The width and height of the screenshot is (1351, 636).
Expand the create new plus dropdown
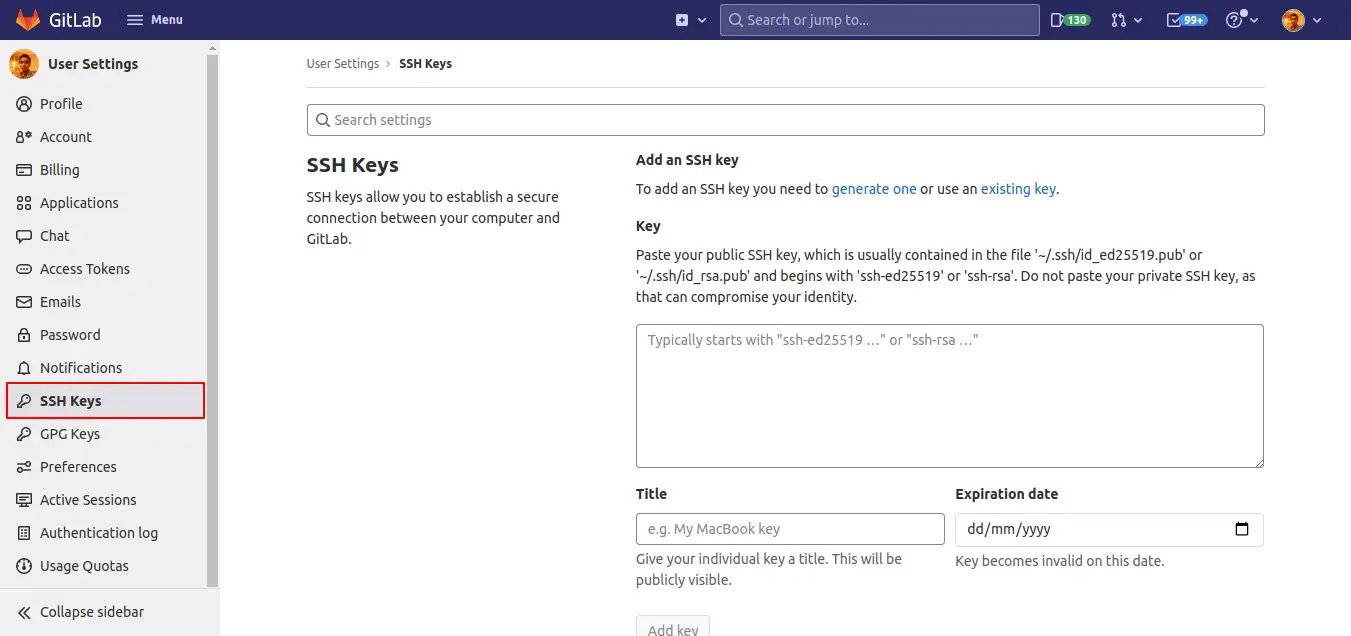(x=690, y=20)
